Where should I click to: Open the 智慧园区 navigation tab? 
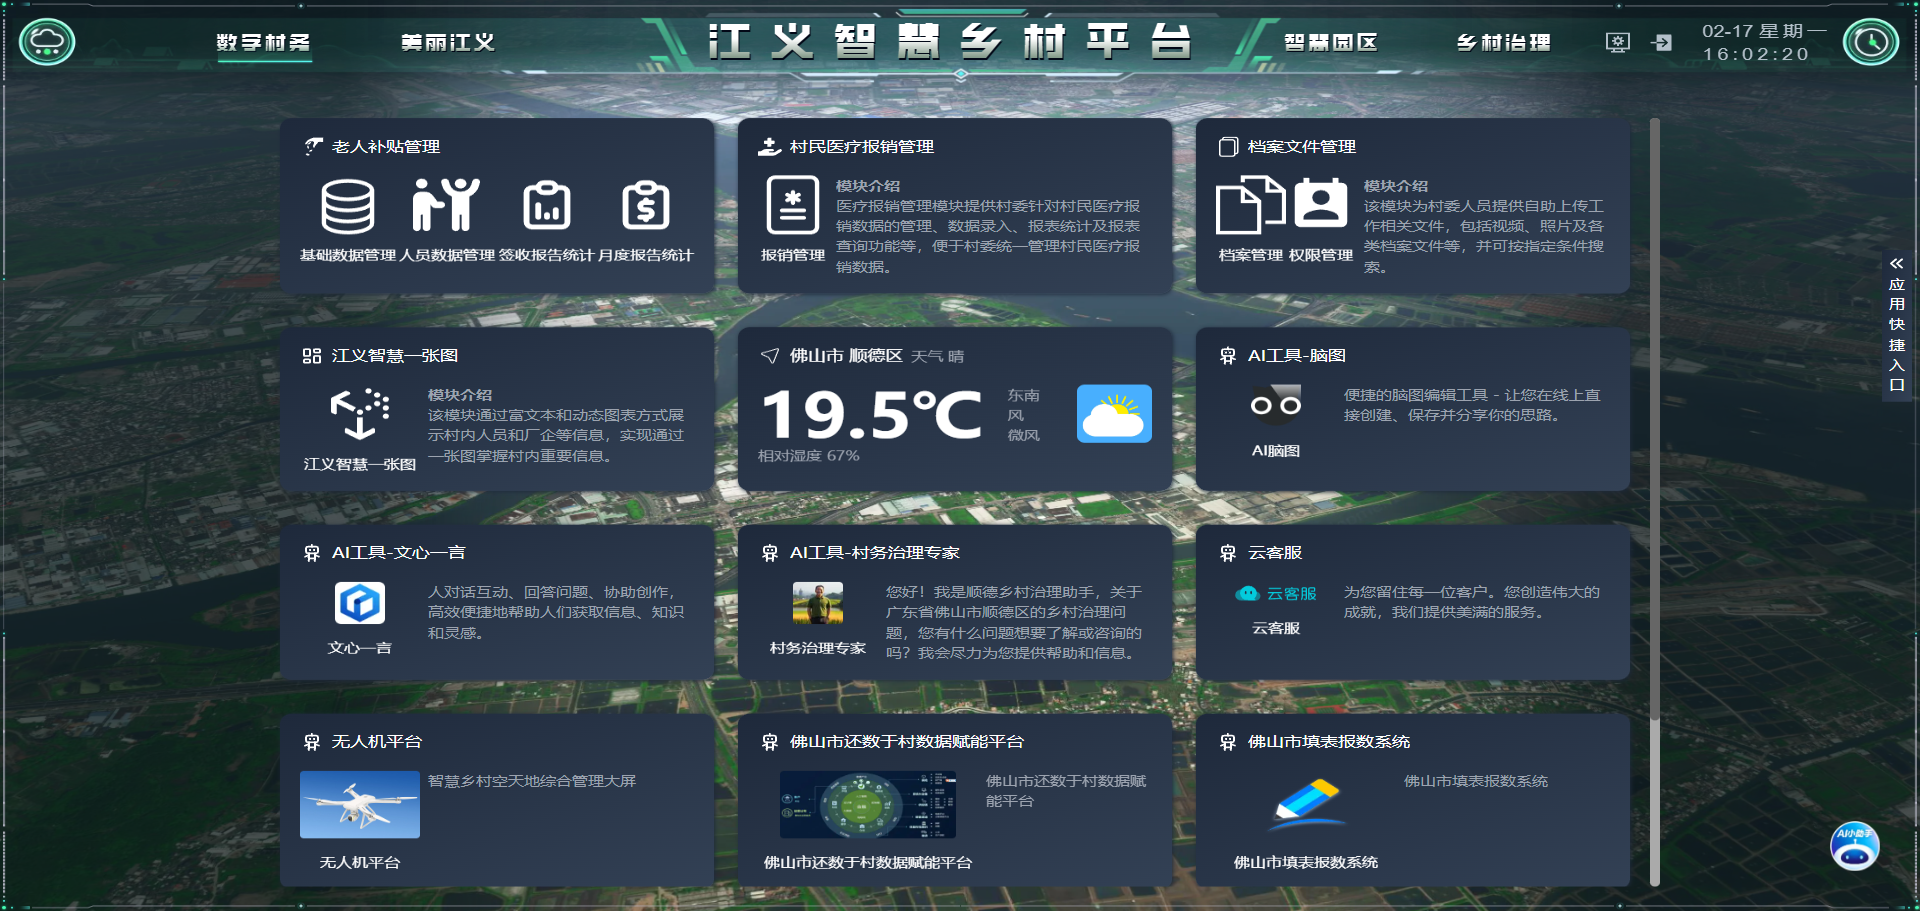[x=1331, y=42]
